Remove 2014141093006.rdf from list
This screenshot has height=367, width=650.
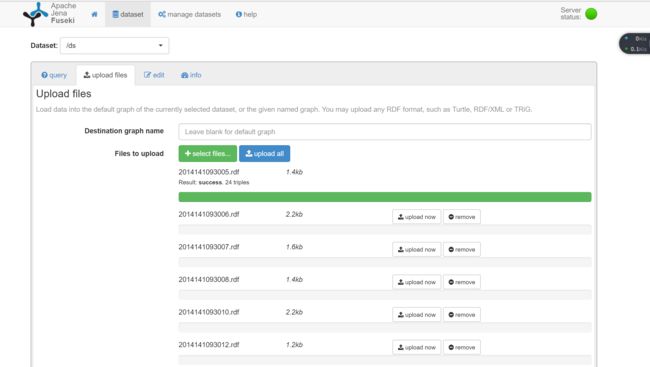pos(462,217)
